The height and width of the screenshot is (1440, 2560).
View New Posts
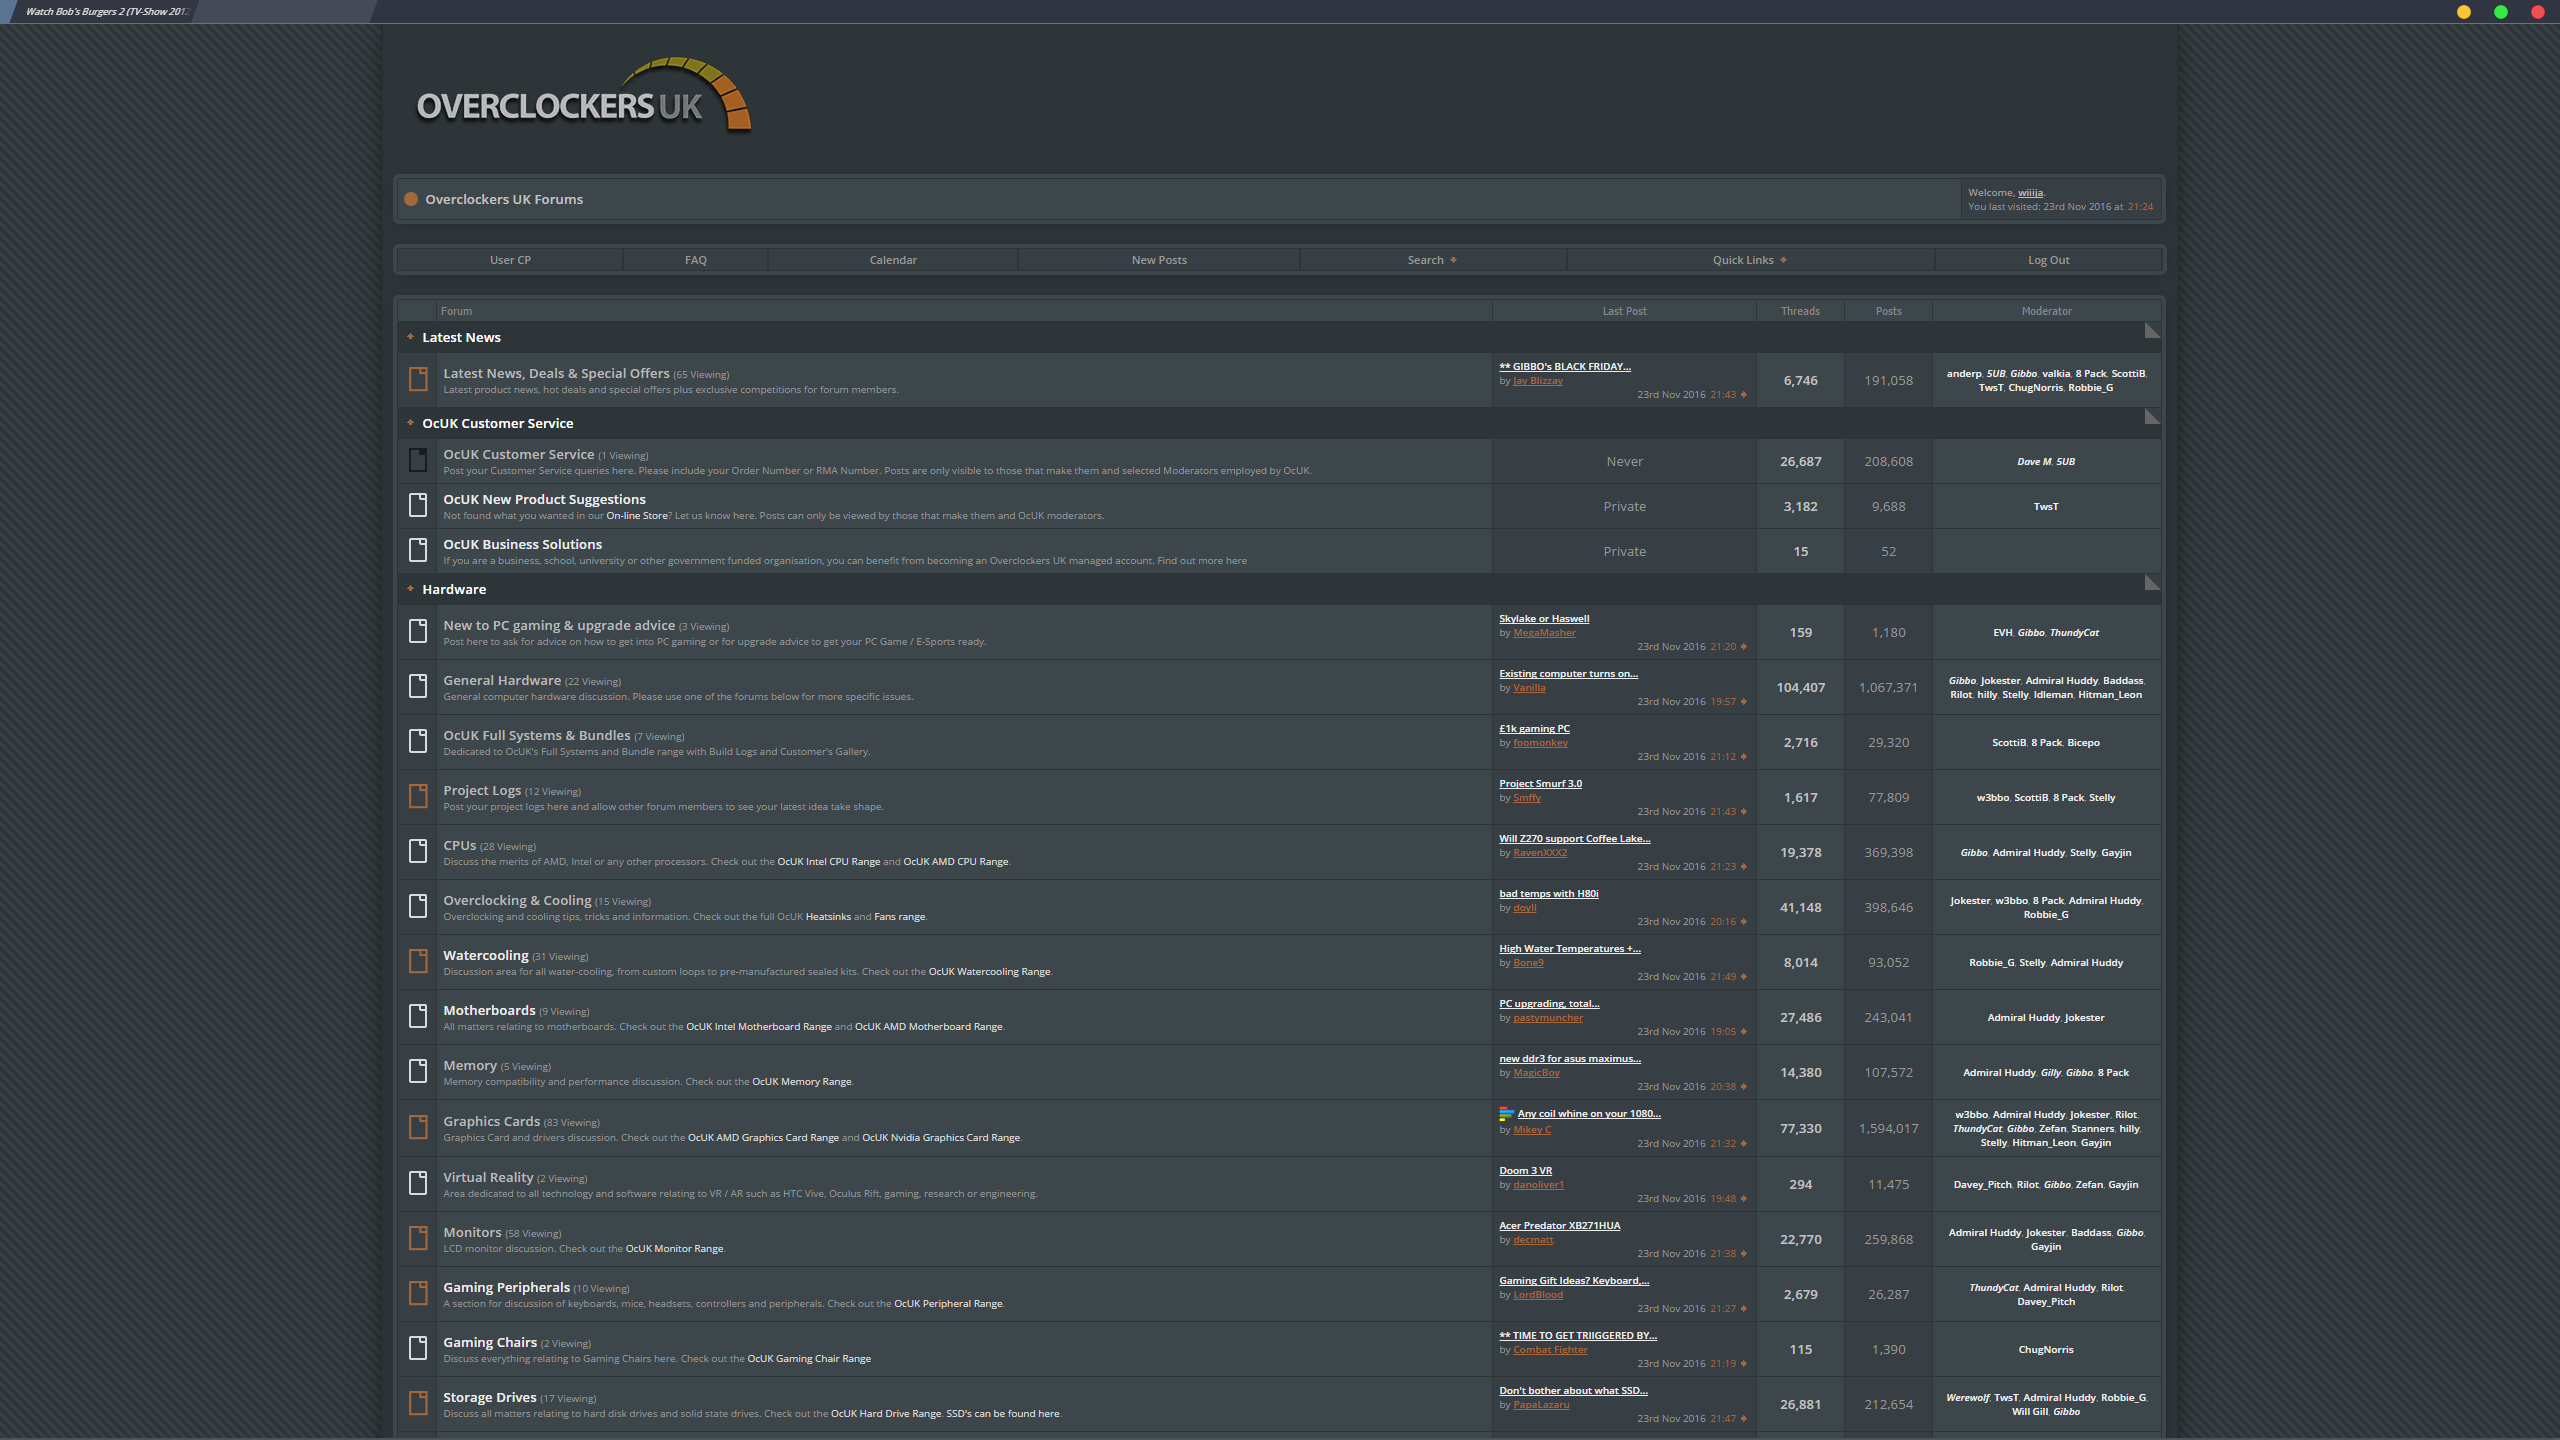click(x=1159, y=260)
